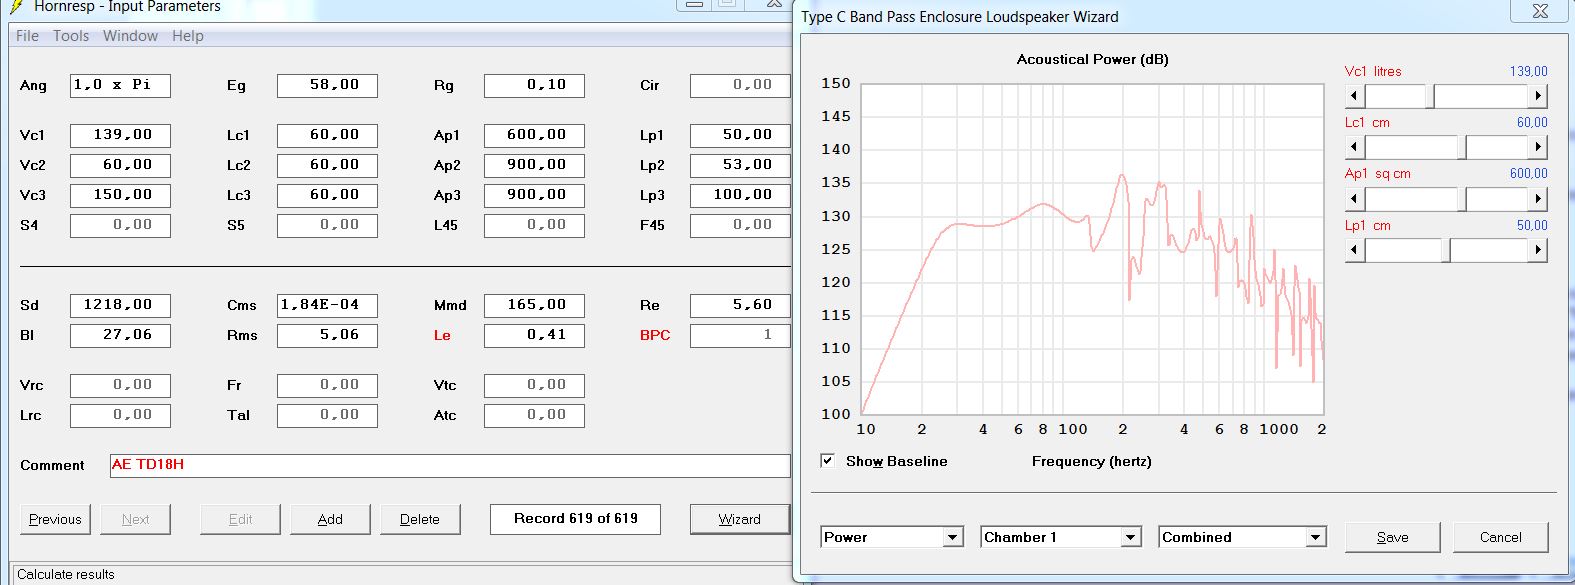Click the Lp1 cm slider thumb
Screen dimensions: 1575x585
tap(1446, 250)
